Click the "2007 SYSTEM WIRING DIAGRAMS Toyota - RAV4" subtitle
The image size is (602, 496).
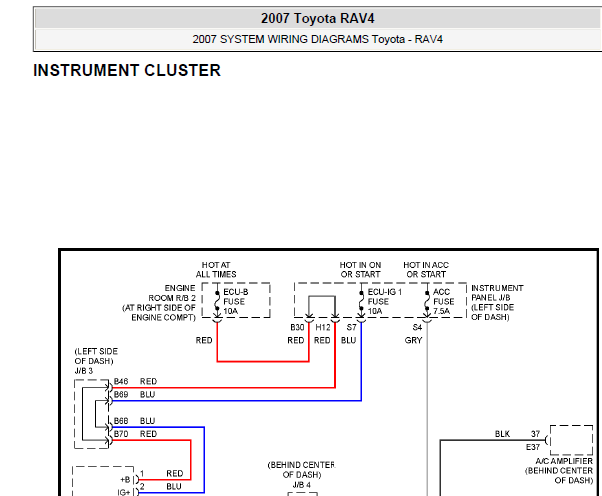(x=318, y=39)
